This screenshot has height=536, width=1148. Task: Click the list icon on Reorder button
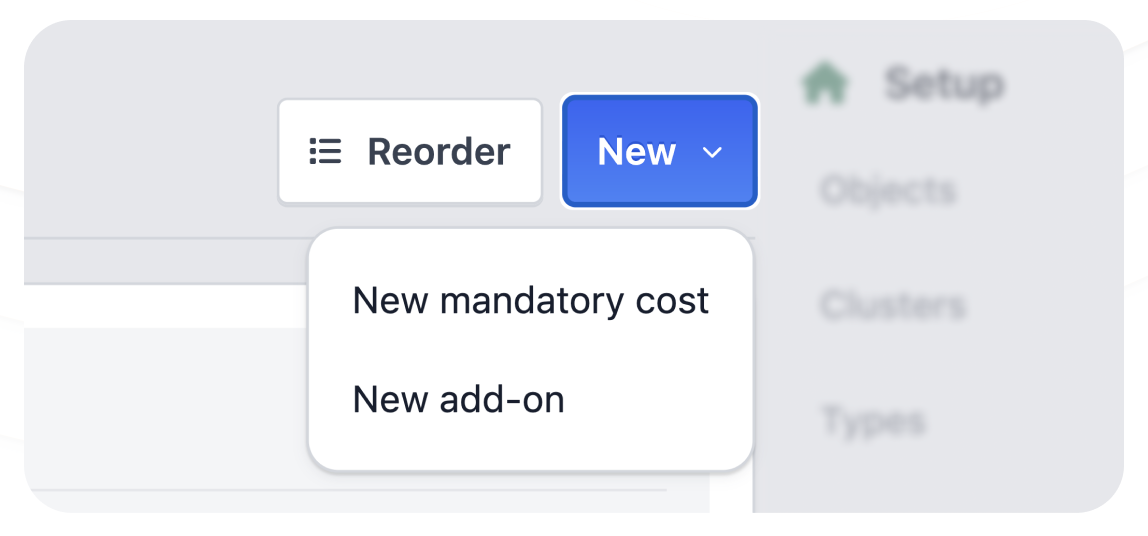[325, 152]
